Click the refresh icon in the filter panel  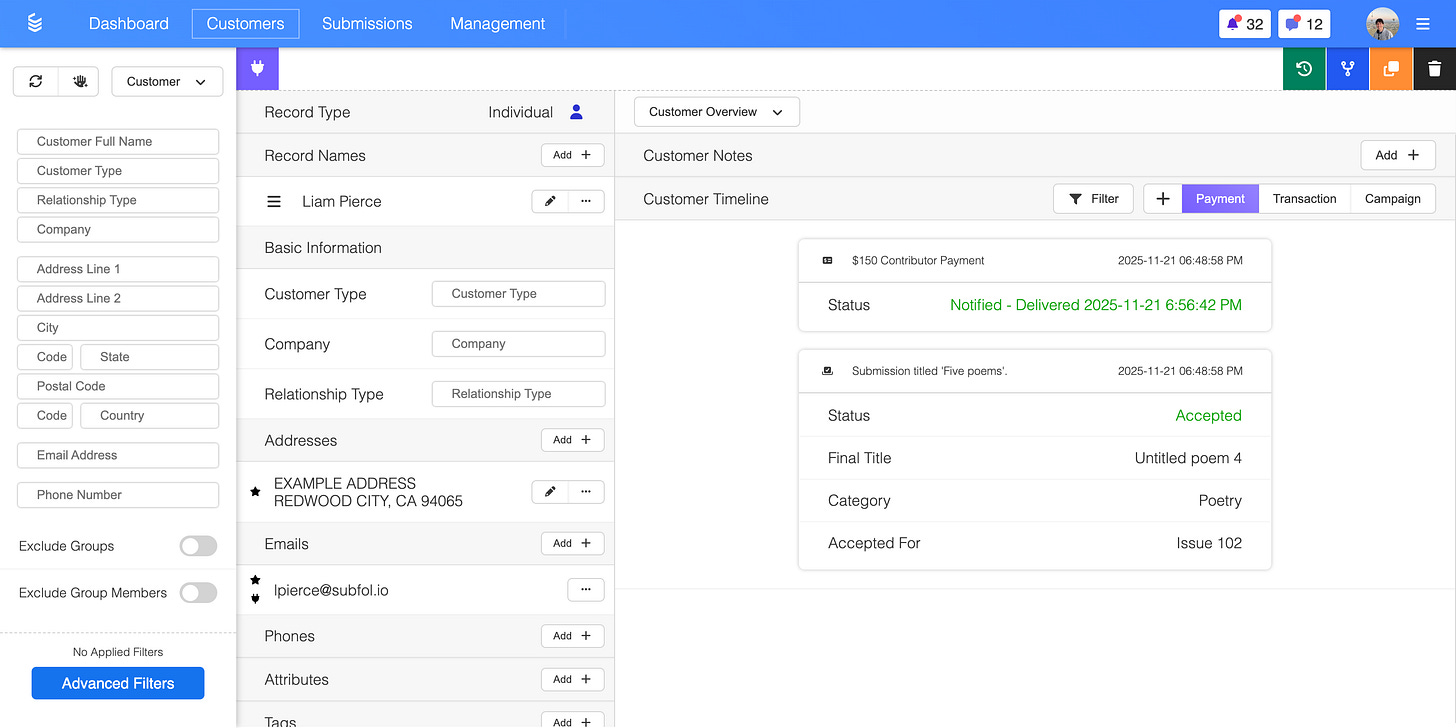click(x=36, y=82)
